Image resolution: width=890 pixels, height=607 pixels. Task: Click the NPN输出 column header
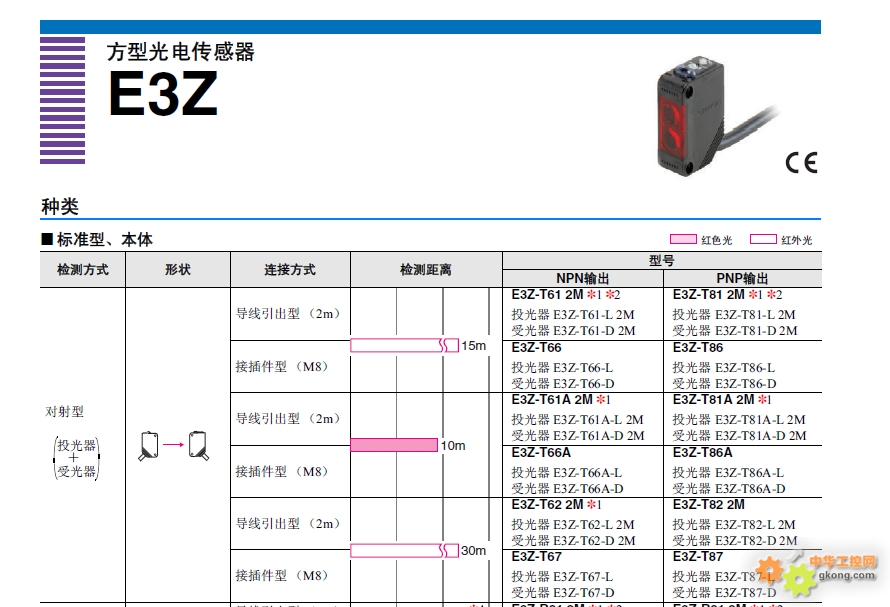[x=583, y=278]
